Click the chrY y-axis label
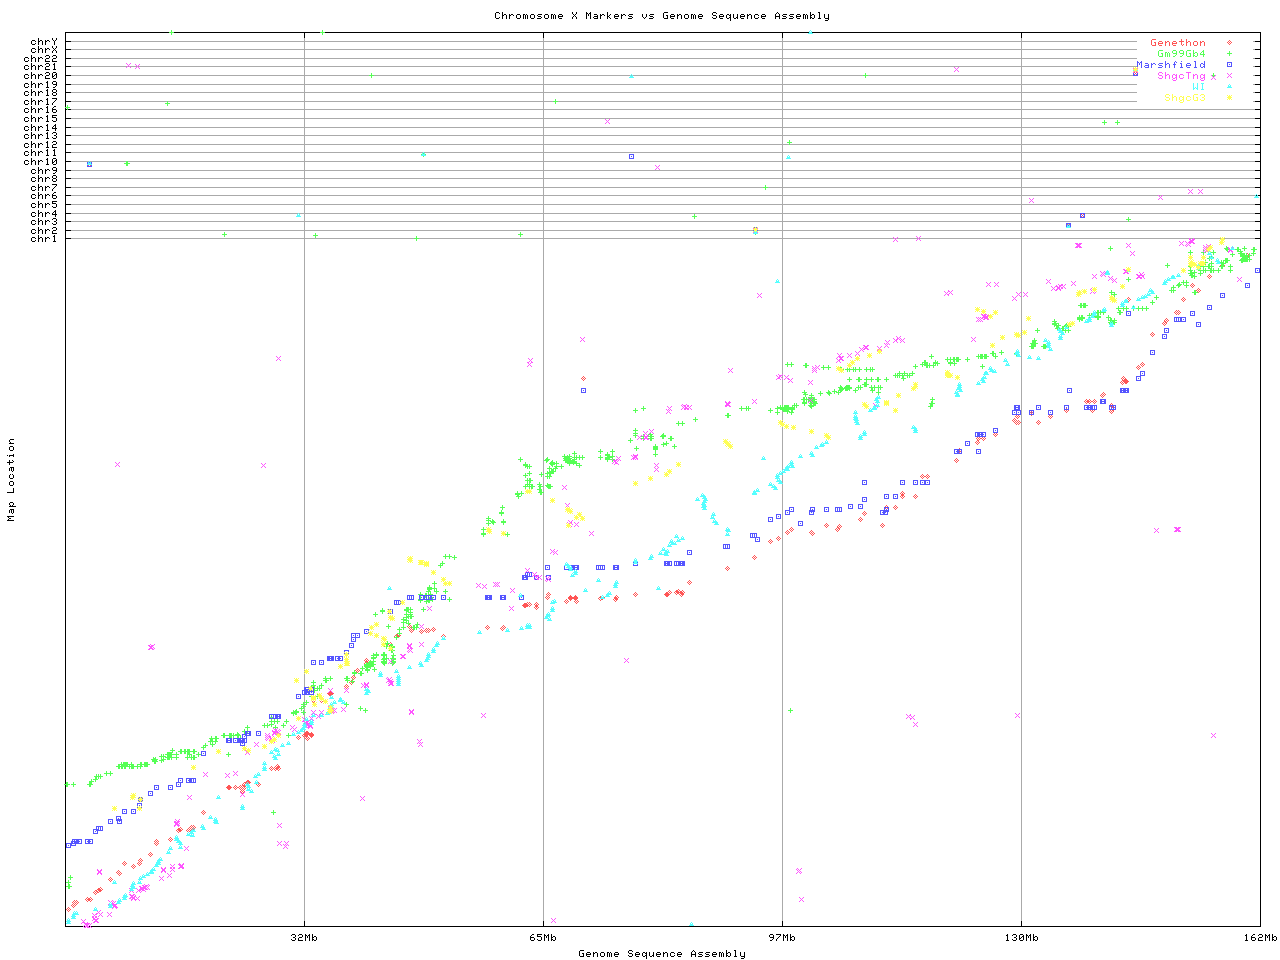This screenshot has height=960, width=1280. click(x=44, y=41)
